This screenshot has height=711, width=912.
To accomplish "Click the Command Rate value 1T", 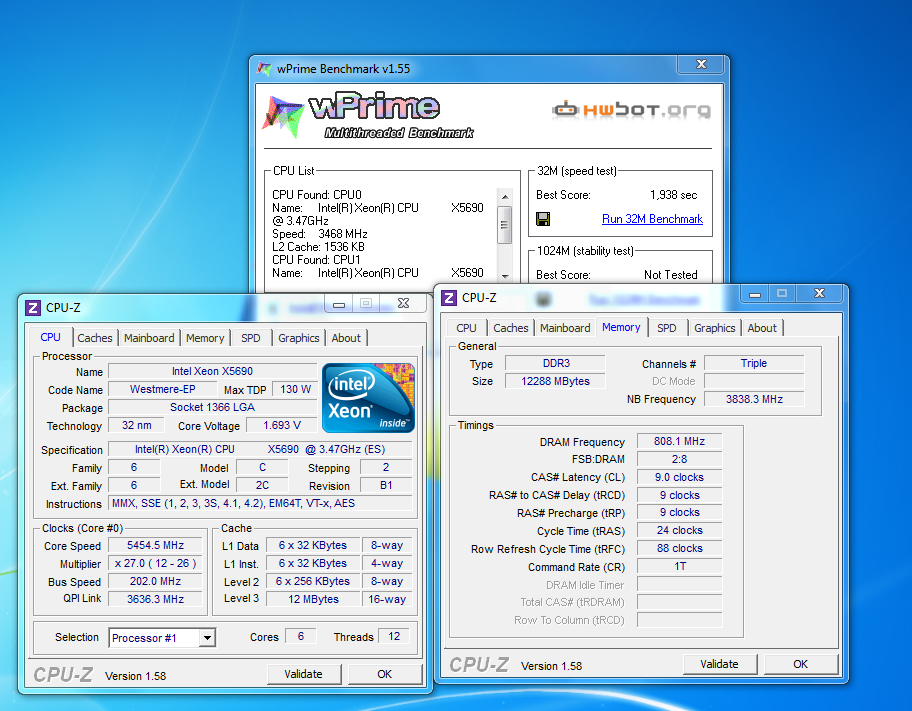I will coord(679,566).
